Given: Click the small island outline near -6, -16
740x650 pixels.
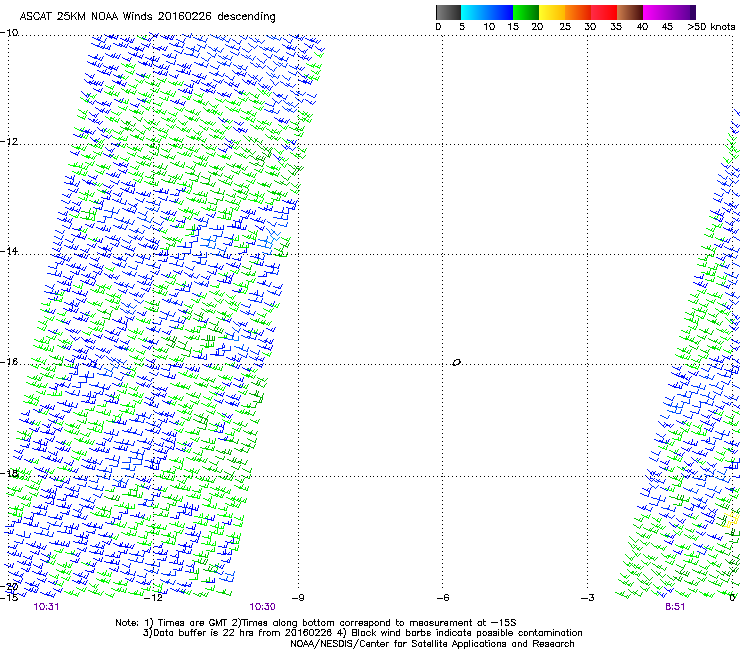Looking at the screenshot, I should (456, 363).
